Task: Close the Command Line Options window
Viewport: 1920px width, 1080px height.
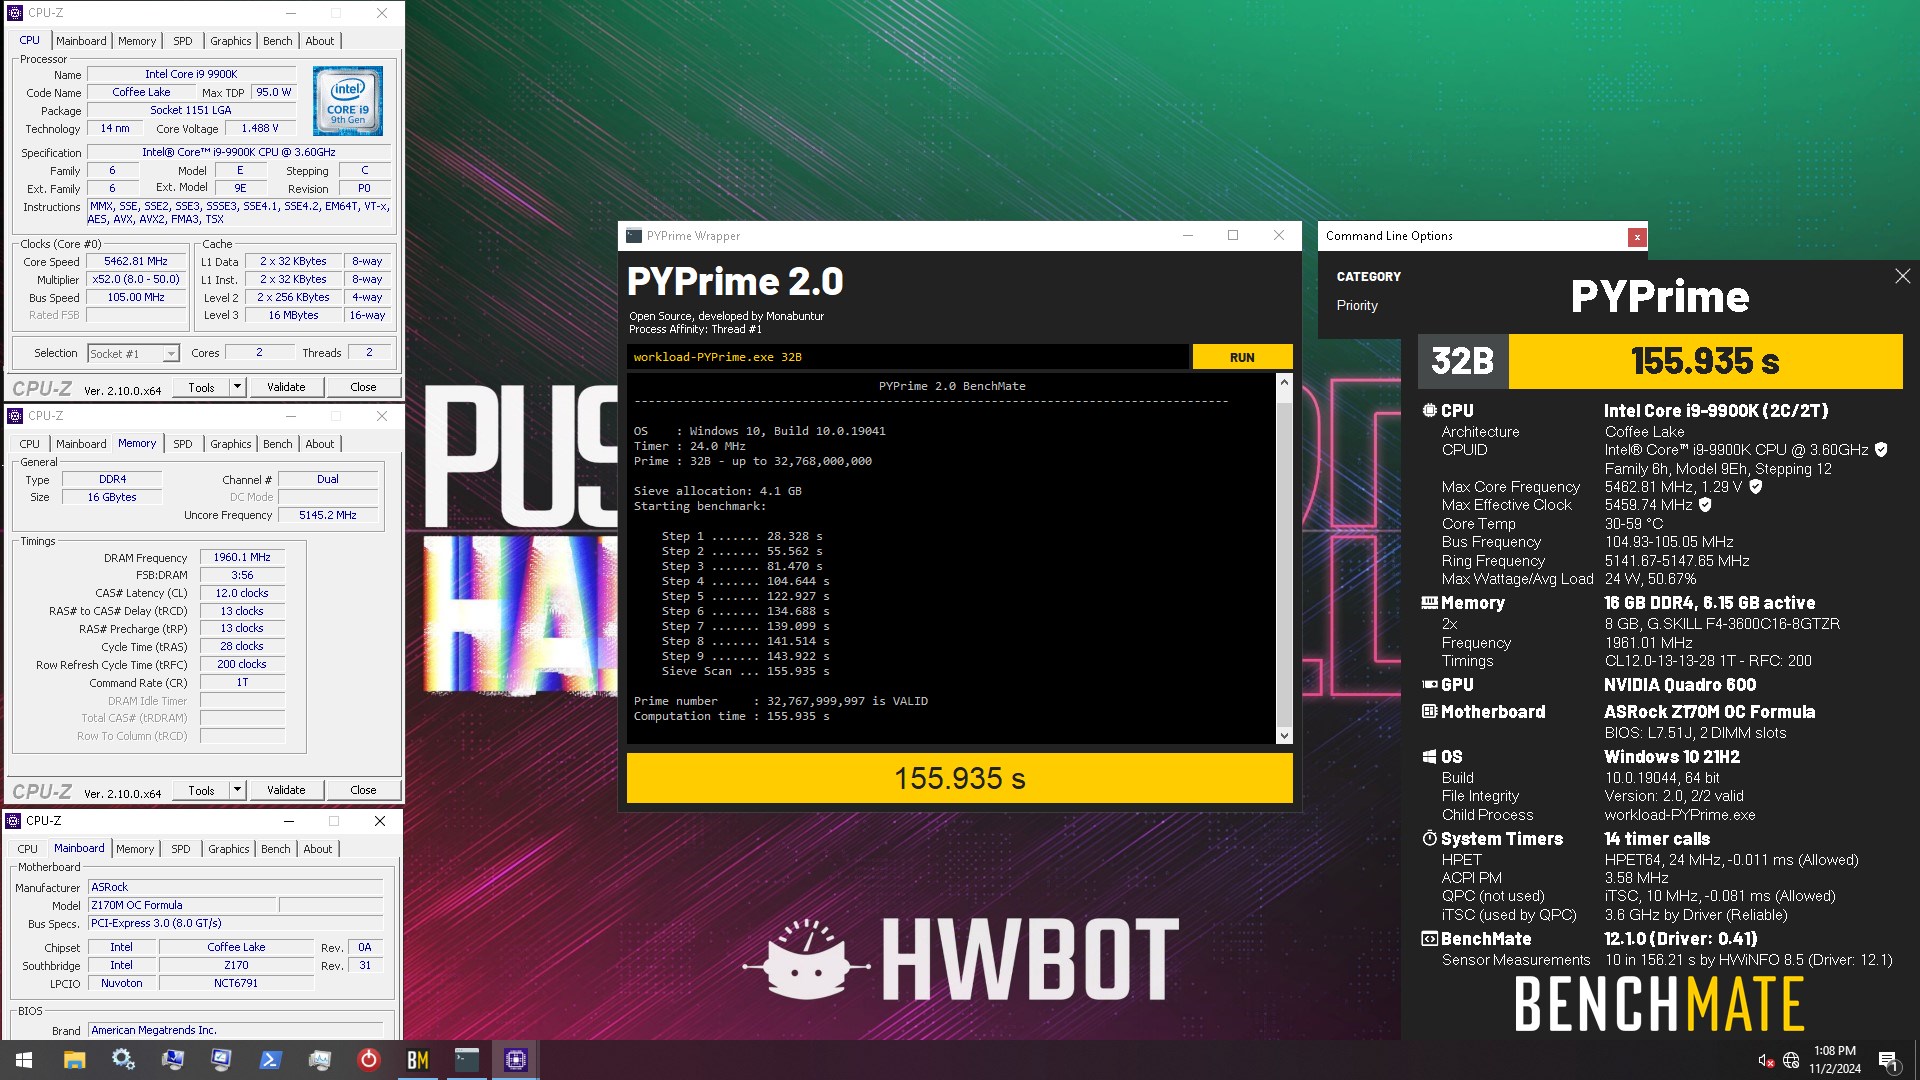Action: click(1636, 237)
